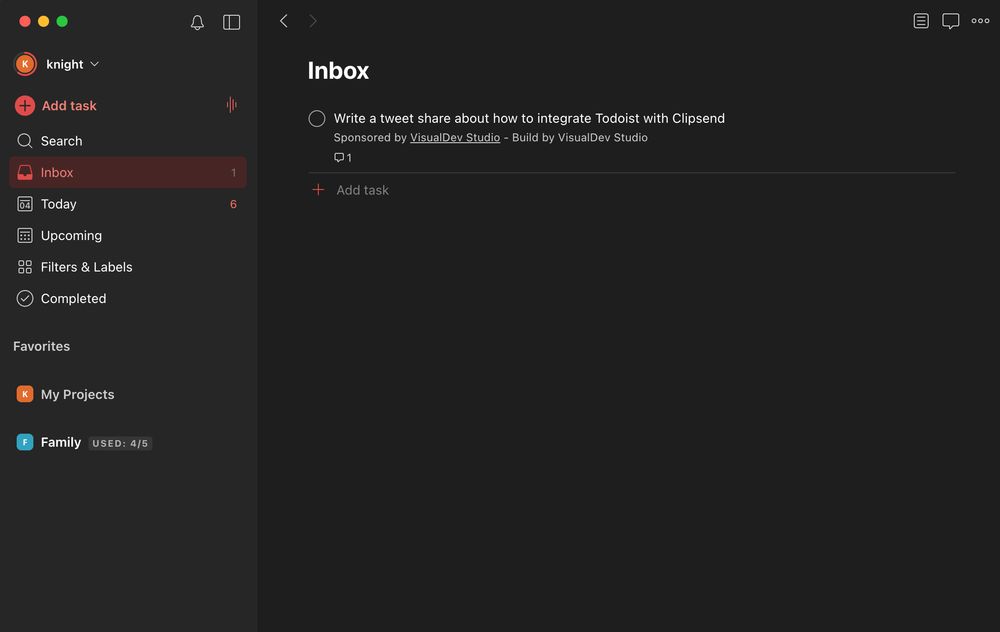Go forward with right arrow
Screen dimensions: 1000x632
coord(312,21)
